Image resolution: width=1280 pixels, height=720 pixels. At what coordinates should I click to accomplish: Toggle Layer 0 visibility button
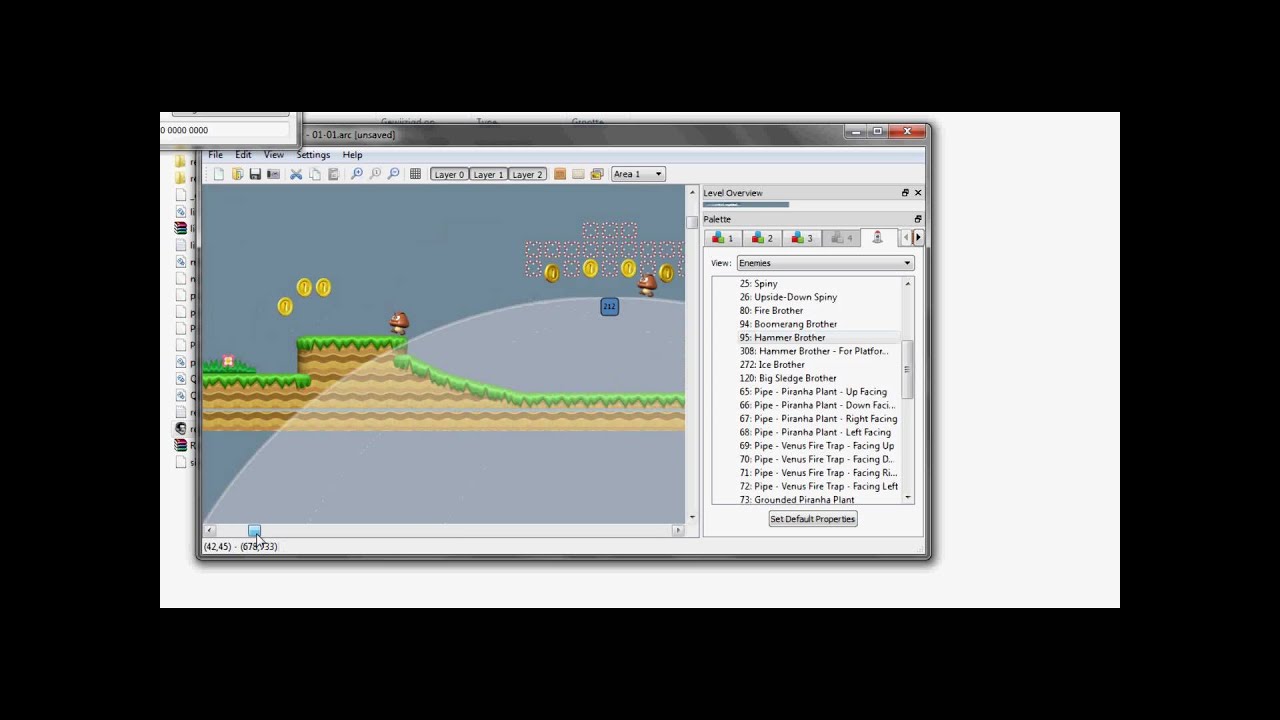449,174
